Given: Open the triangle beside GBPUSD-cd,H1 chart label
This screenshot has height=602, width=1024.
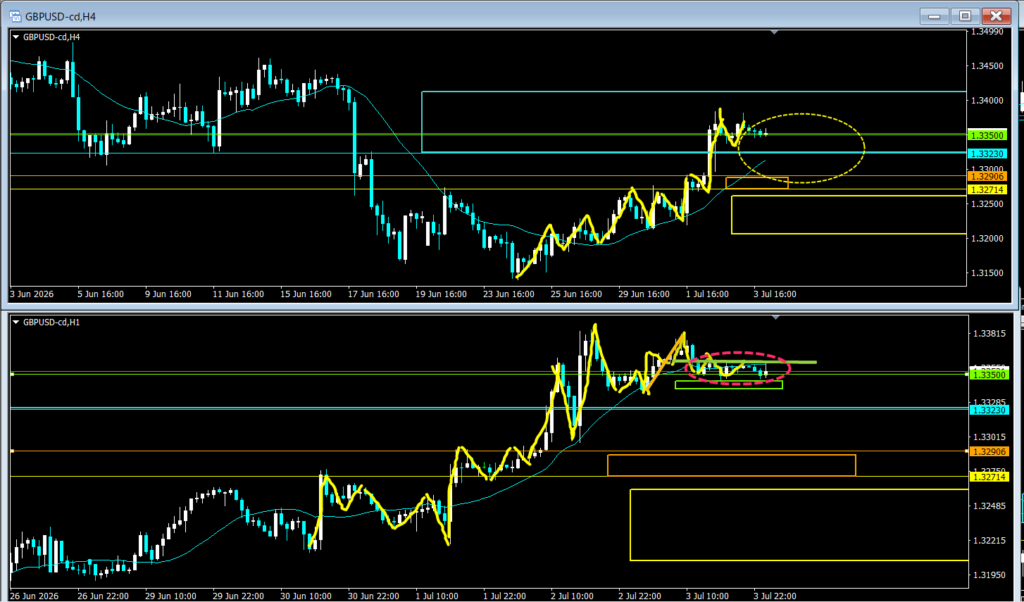Looking at the screenshot, I should (x=16, y=322).
